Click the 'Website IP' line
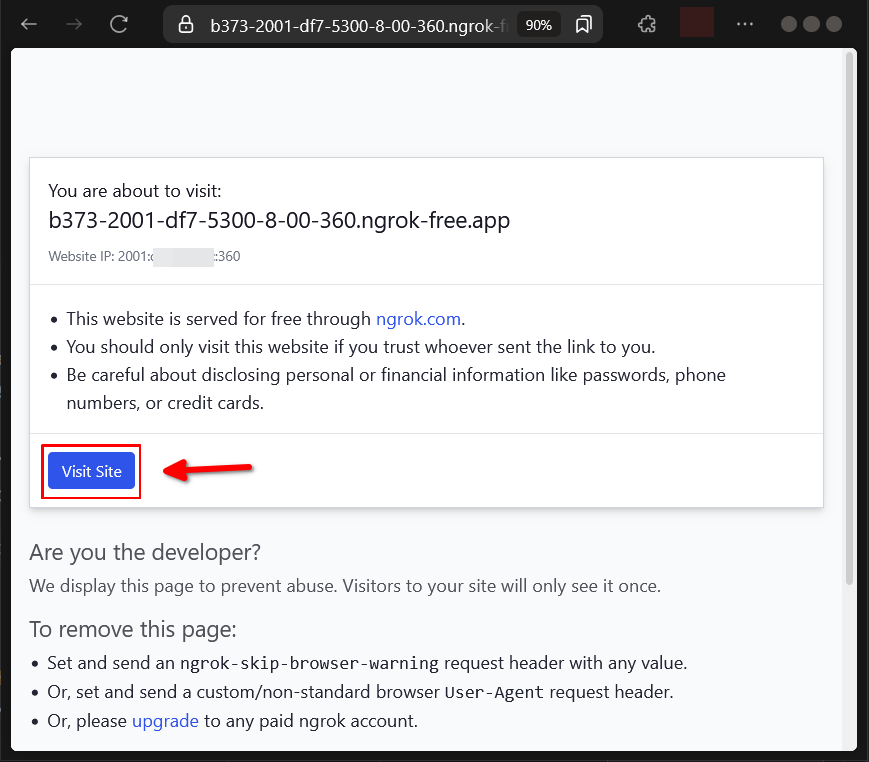The image size is (869, 762). click(x=144, y=257)
